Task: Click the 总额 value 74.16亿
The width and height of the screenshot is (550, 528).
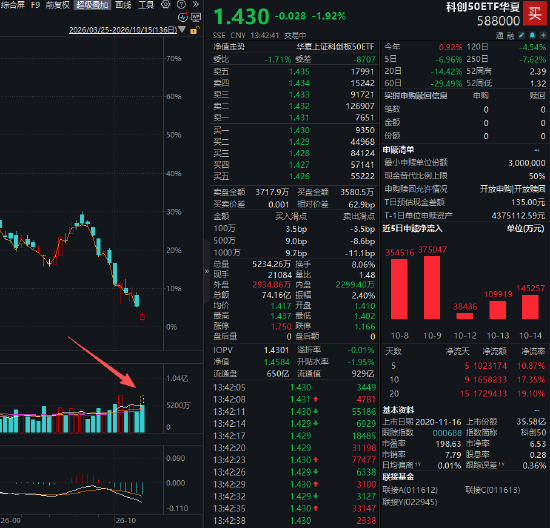Action: (276, 295)
